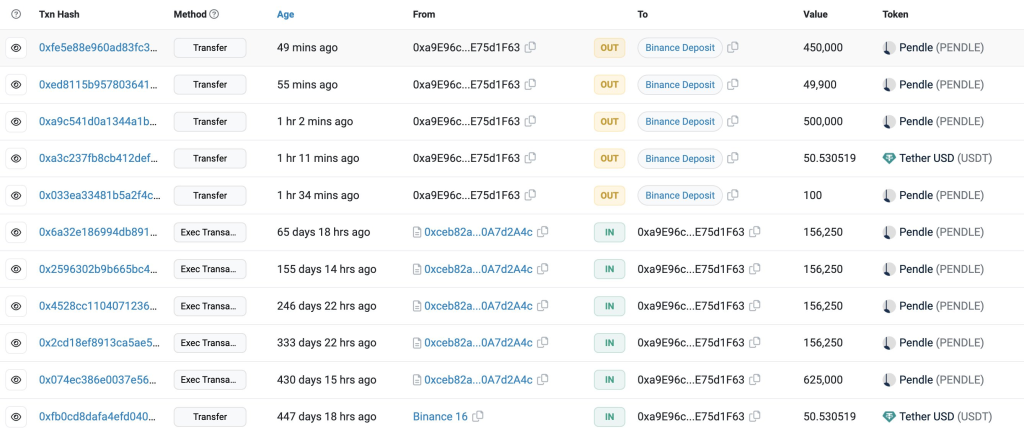This screenshot has width=1024, height=428.
Task: Open Binance Deposit link in 50.530519 row
Action: [680, 158]
